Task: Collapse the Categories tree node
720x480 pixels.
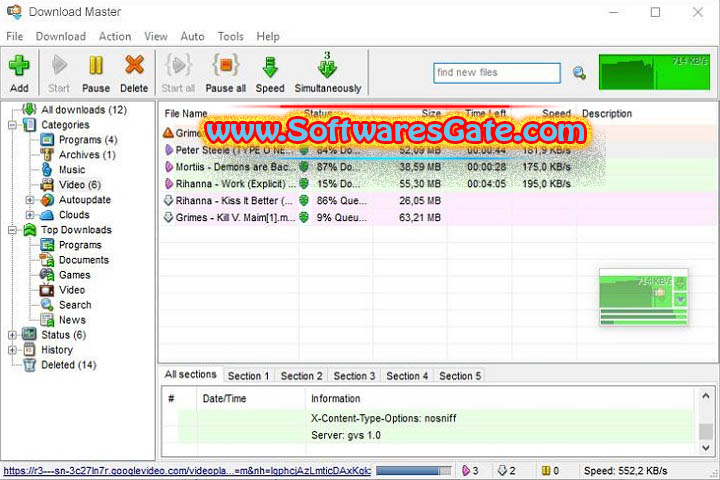Action: coord(12,125)
